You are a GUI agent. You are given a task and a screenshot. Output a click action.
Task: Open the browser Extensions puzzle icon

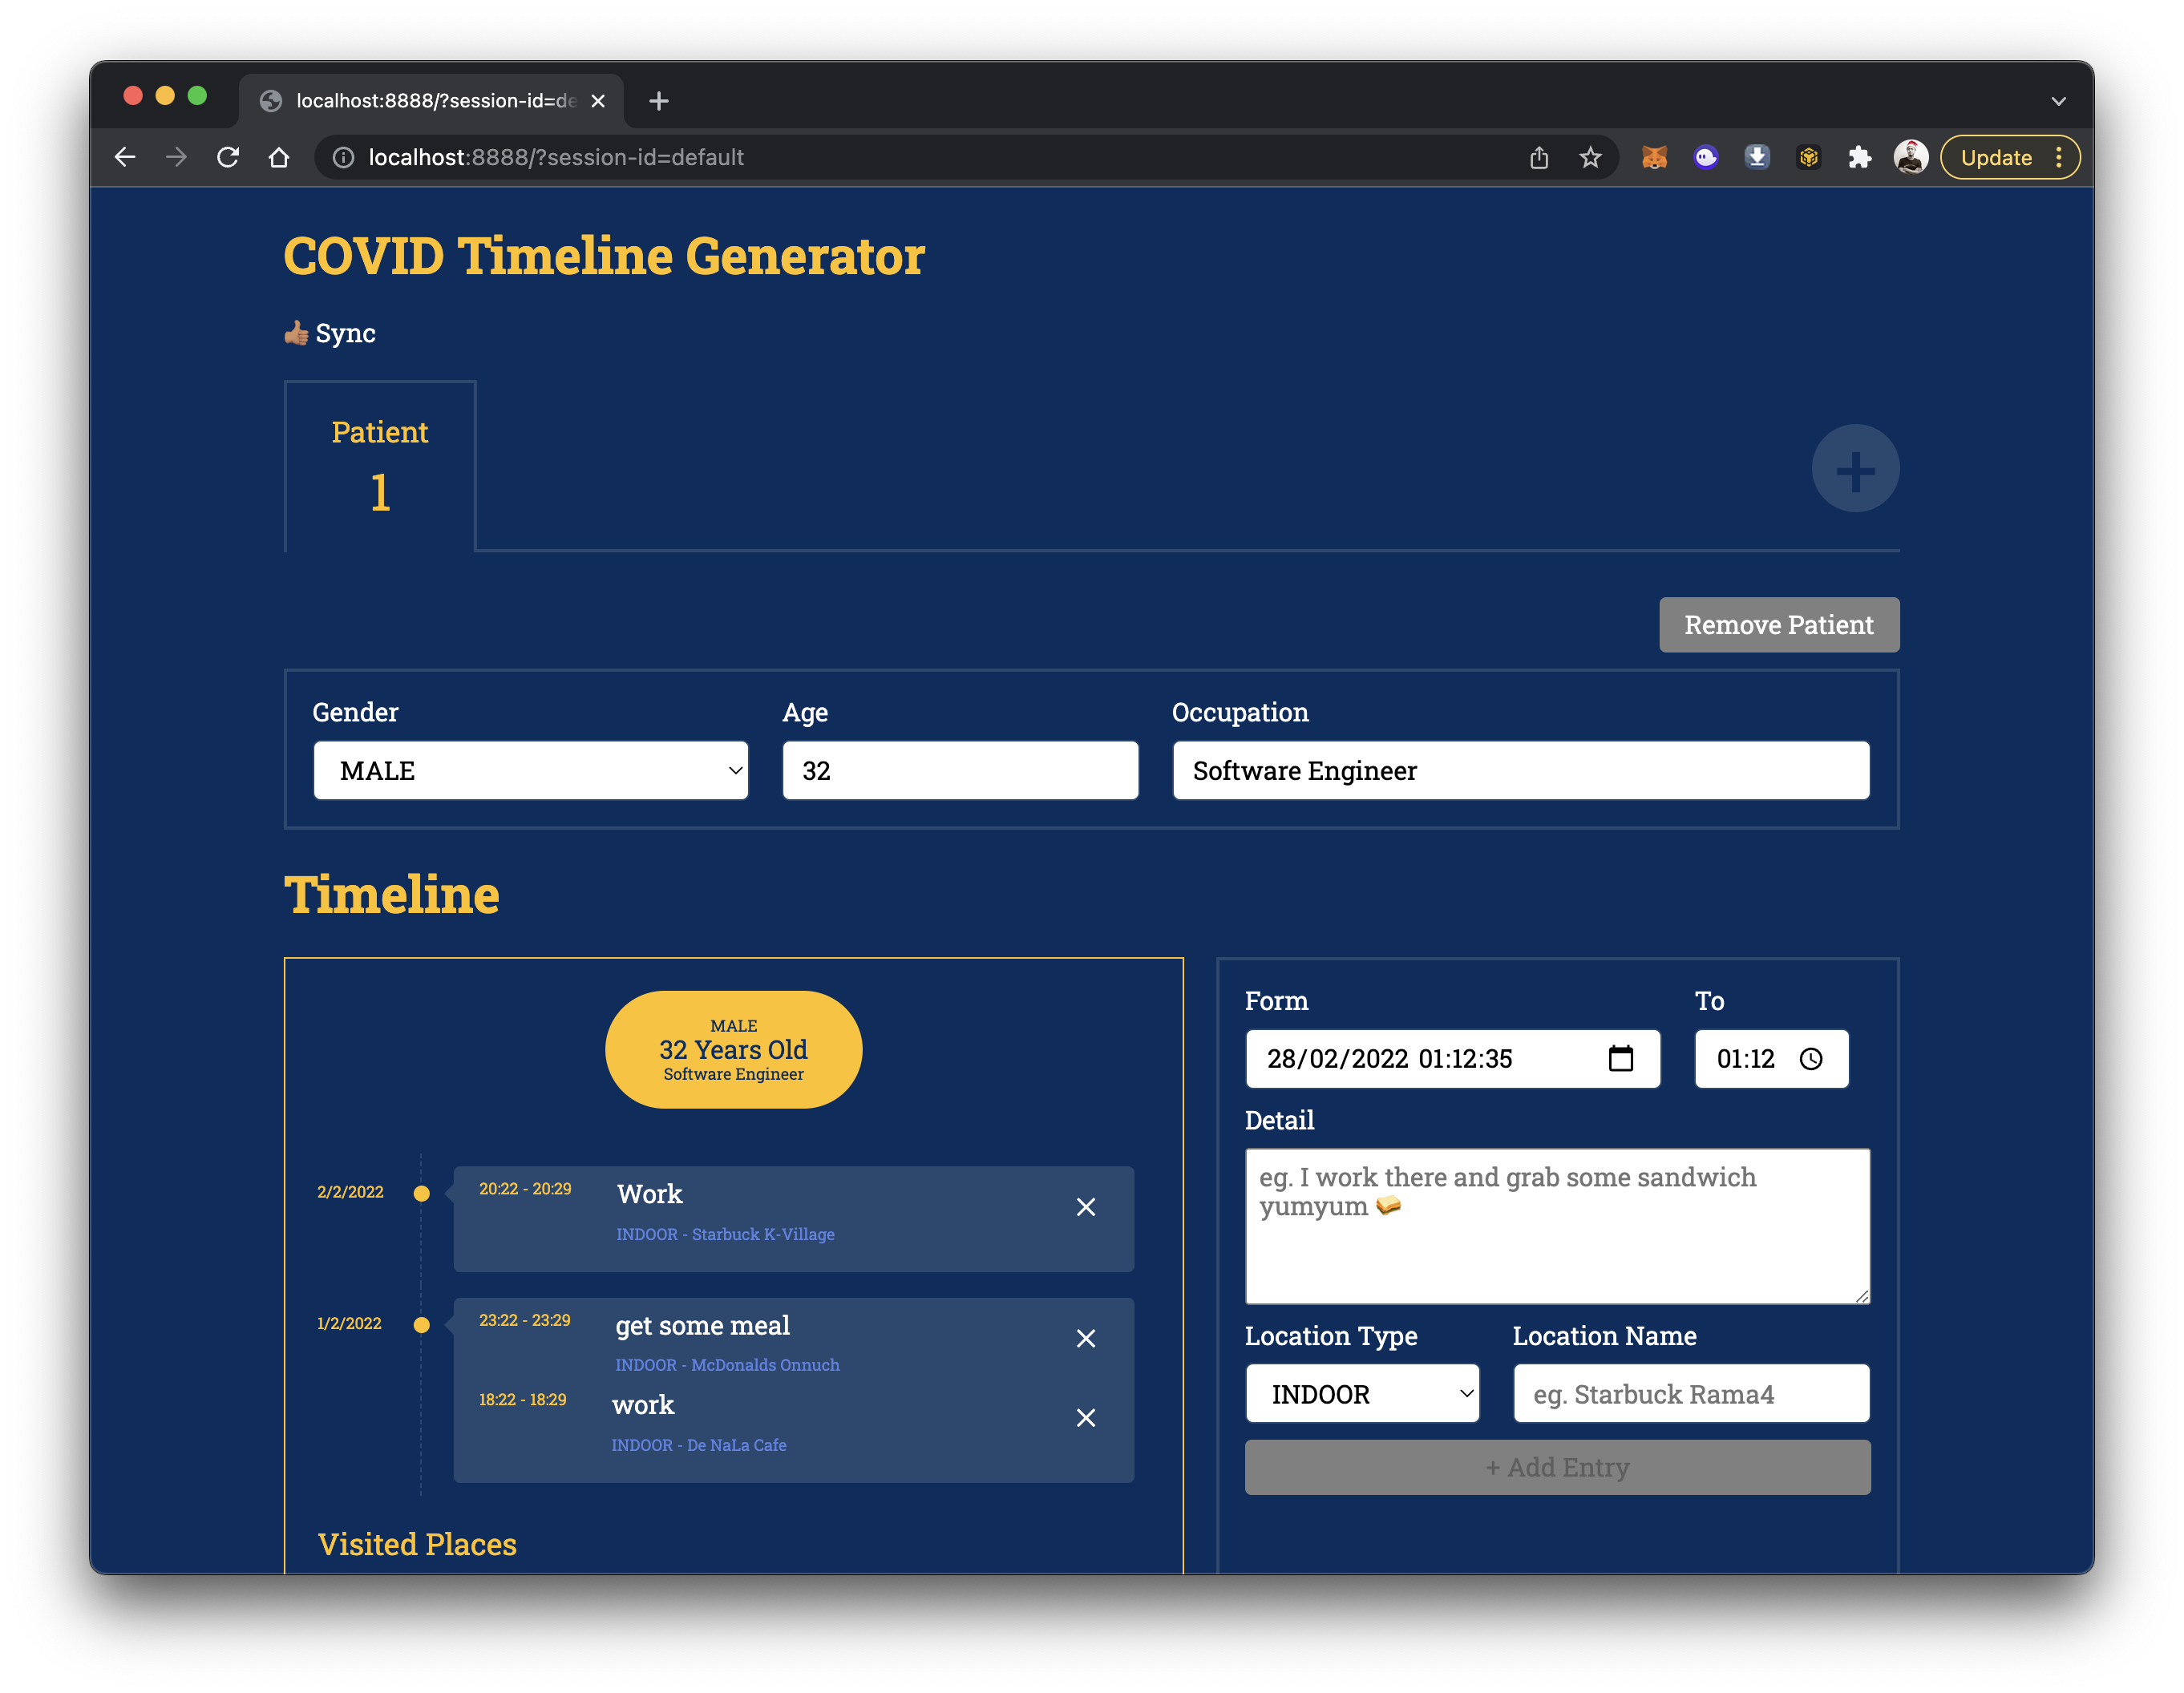point(1859,157)
